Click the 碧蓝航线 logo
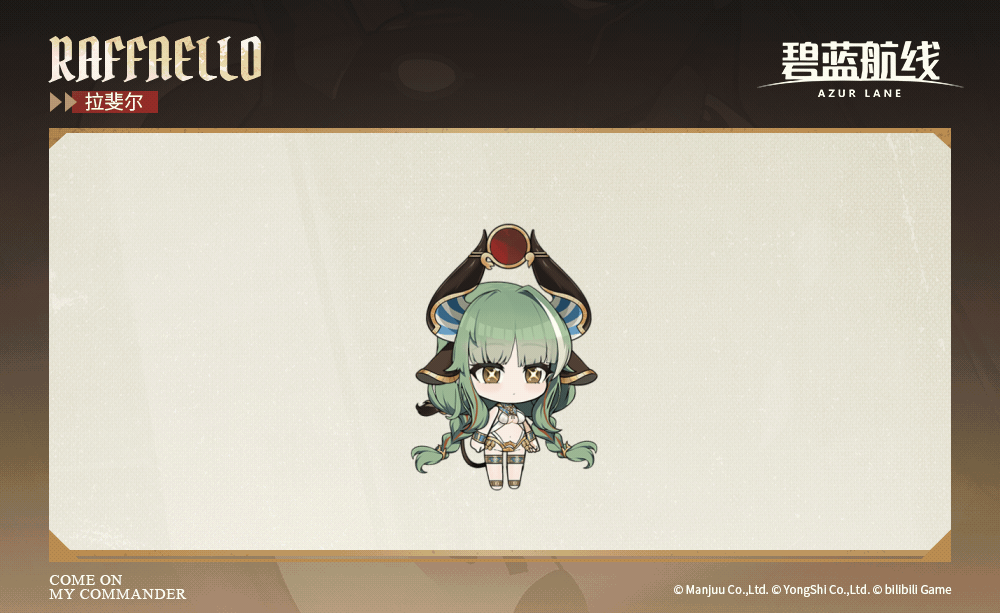Screen dimensions: 1000x613 click(x=860, y=62)
